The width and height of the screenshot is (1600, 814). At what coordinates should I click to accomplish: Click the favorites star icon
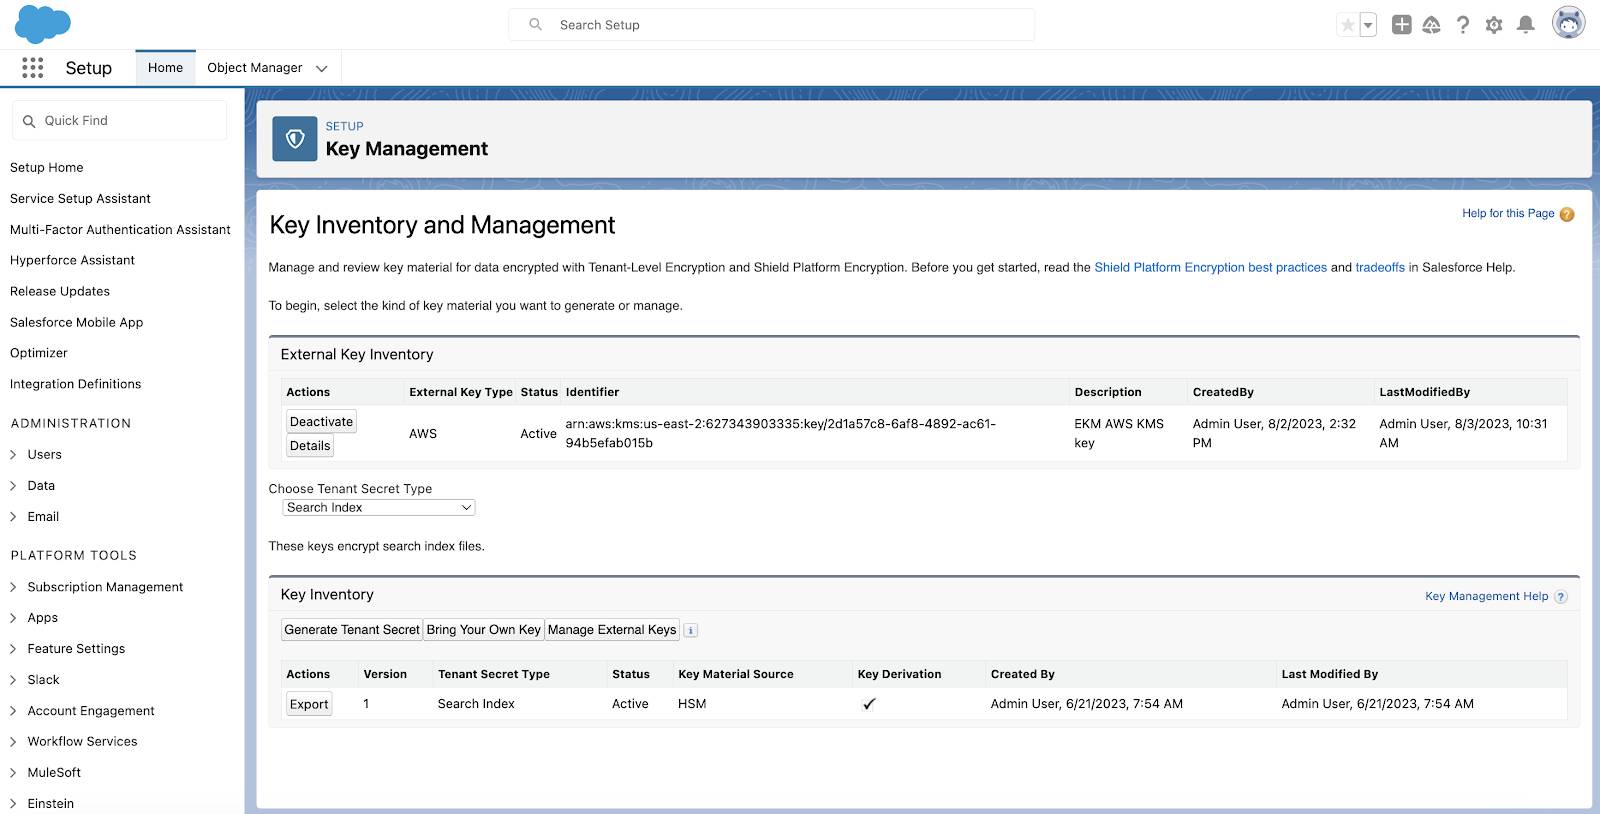pyautogui.click(x=1348, y=25)
